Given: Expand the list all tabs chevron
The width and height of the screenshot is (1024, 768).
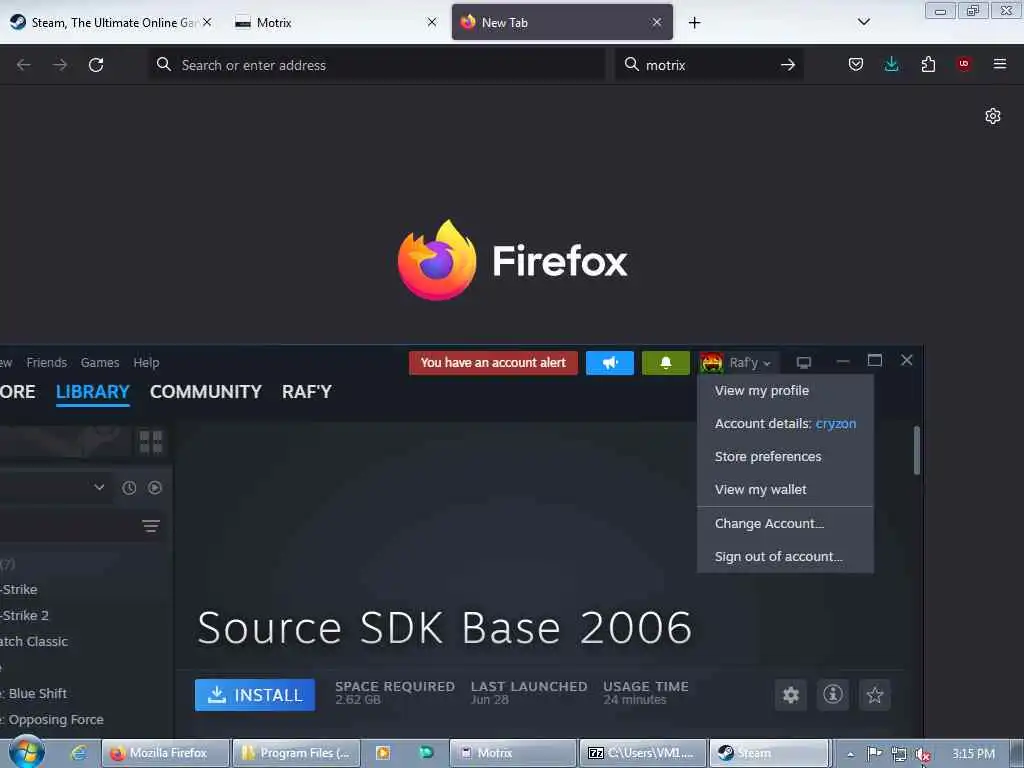Looking at the screenshot, I should click(x=863, y=22).
